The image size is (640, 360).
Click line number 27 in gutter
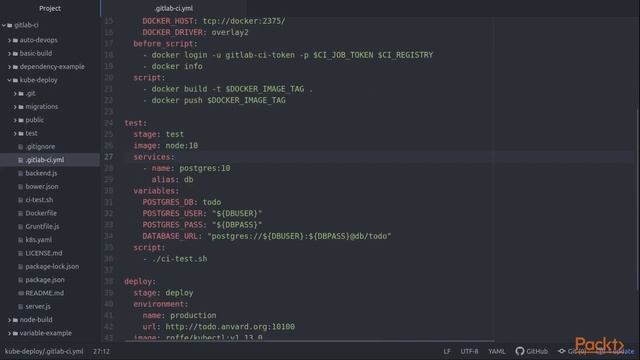click(x=109, y=157)
